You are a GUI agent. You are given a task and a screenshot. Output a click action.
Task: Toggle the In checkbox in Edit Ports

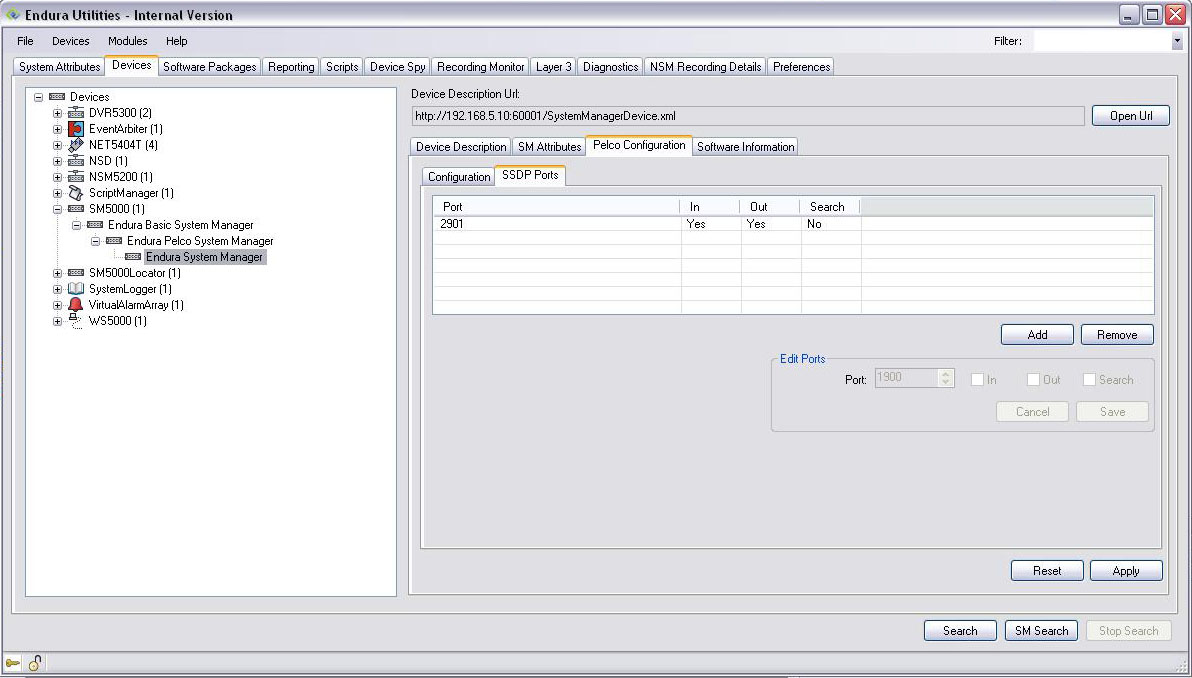click(977, 380)
